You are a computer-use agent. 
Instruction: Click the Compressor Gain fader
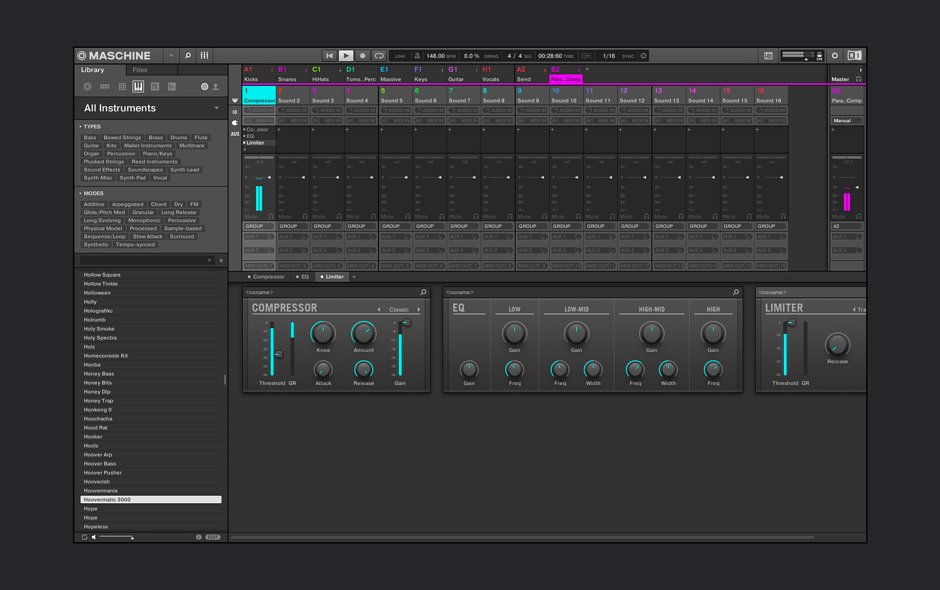[401, 349]
